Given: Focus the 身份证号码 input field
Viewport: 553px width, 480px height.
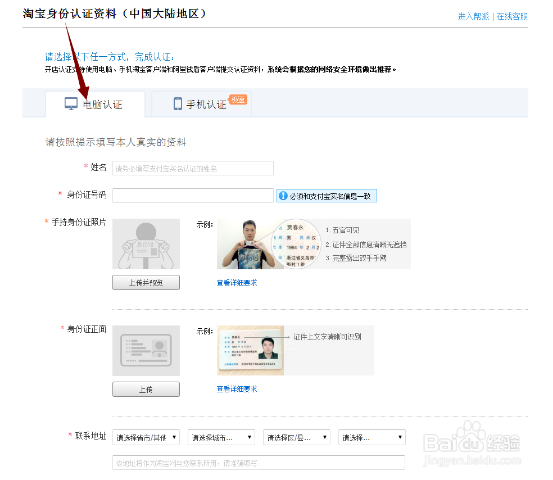Looking at the screenshot, I should [x=193, y=195].
